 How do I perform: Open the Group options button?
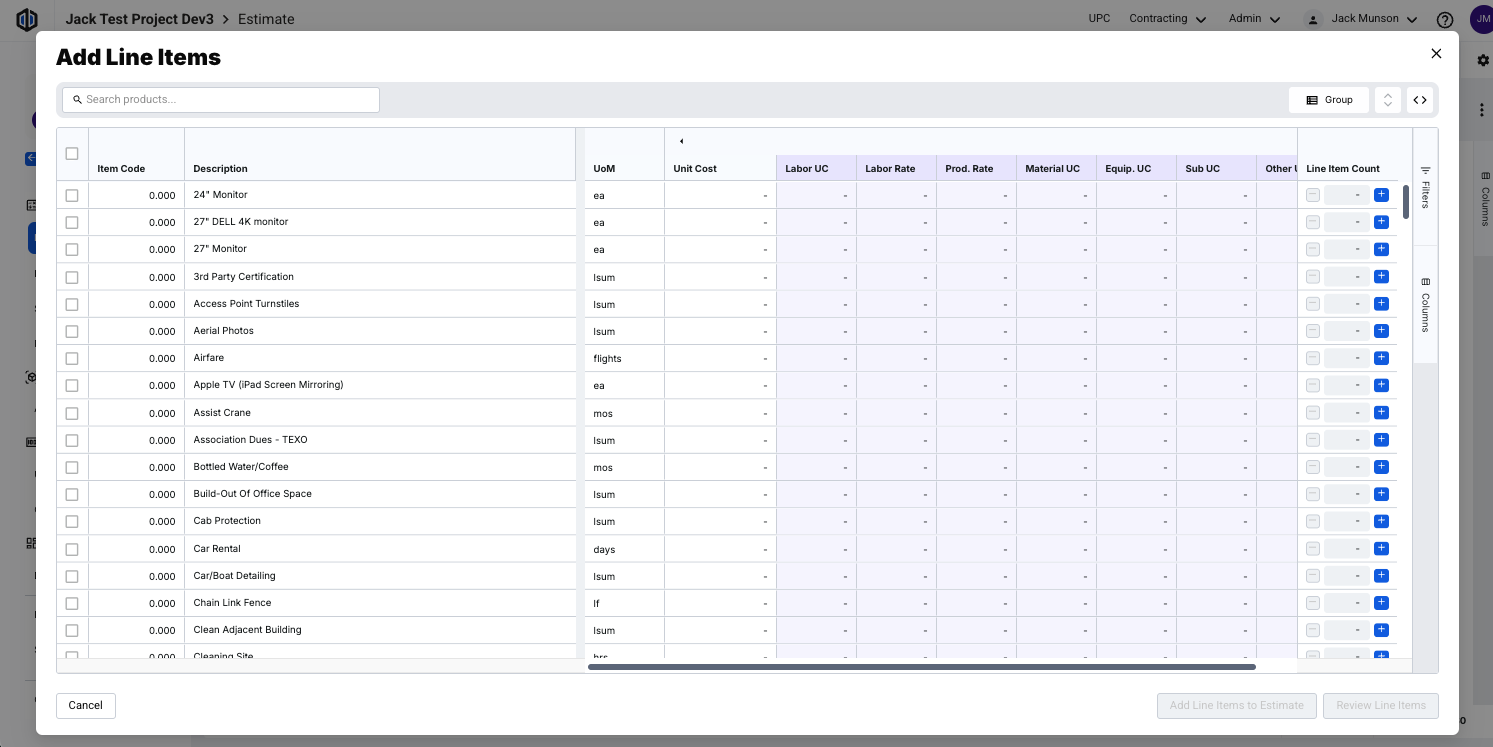point(1329,100)
